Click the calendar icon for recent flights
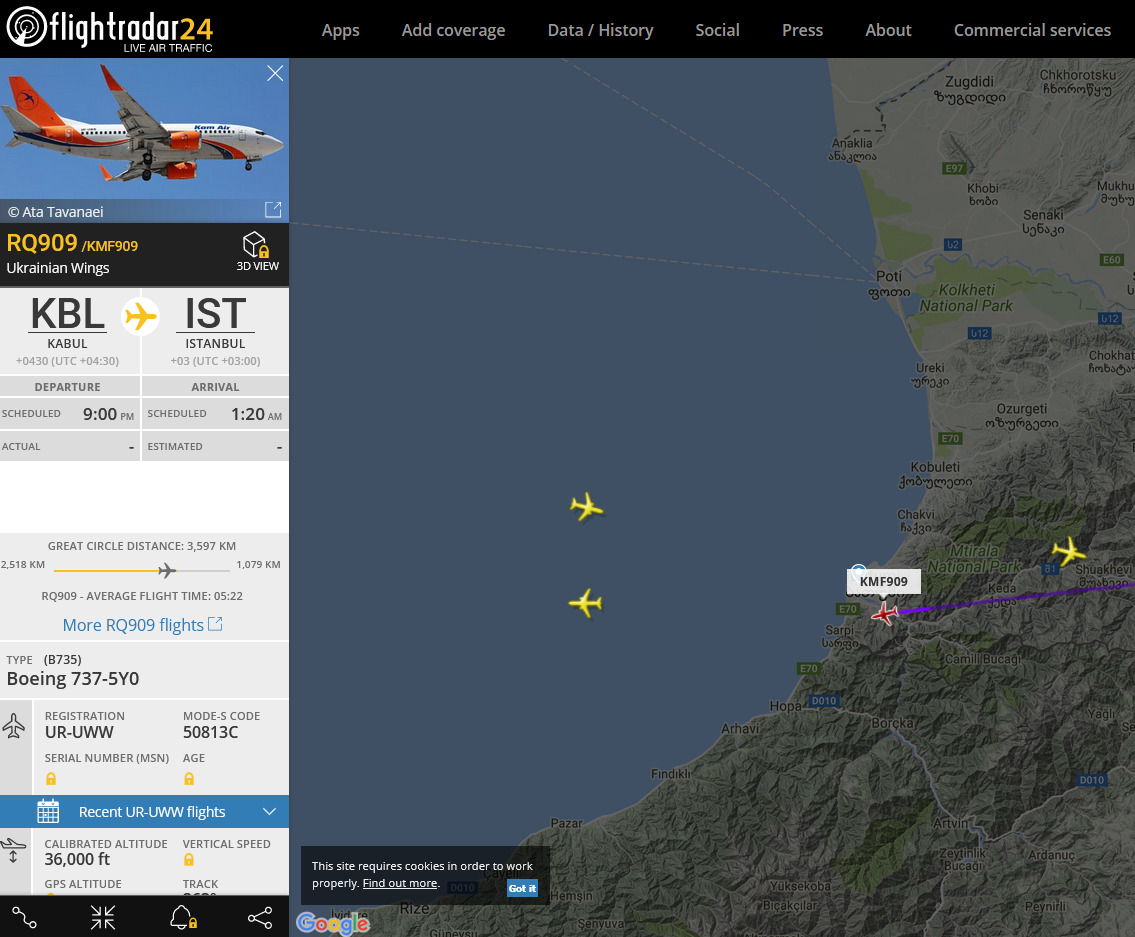Image resolution: width=1135 pixels, height=937 pixels. [x=48, y=811]
